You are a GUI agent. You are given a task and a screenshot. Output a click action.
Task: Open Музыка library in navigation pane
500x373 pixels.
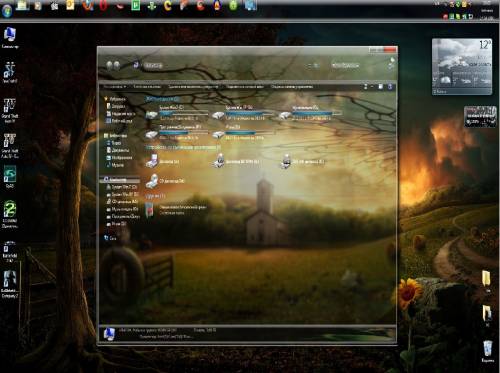116,165
